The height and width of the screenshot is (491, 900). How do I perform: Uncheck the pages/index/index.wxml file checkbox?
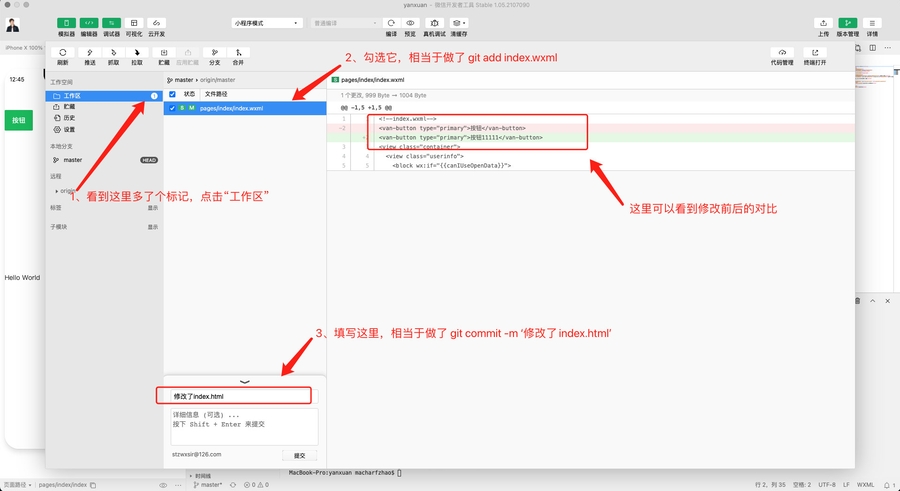172,108
